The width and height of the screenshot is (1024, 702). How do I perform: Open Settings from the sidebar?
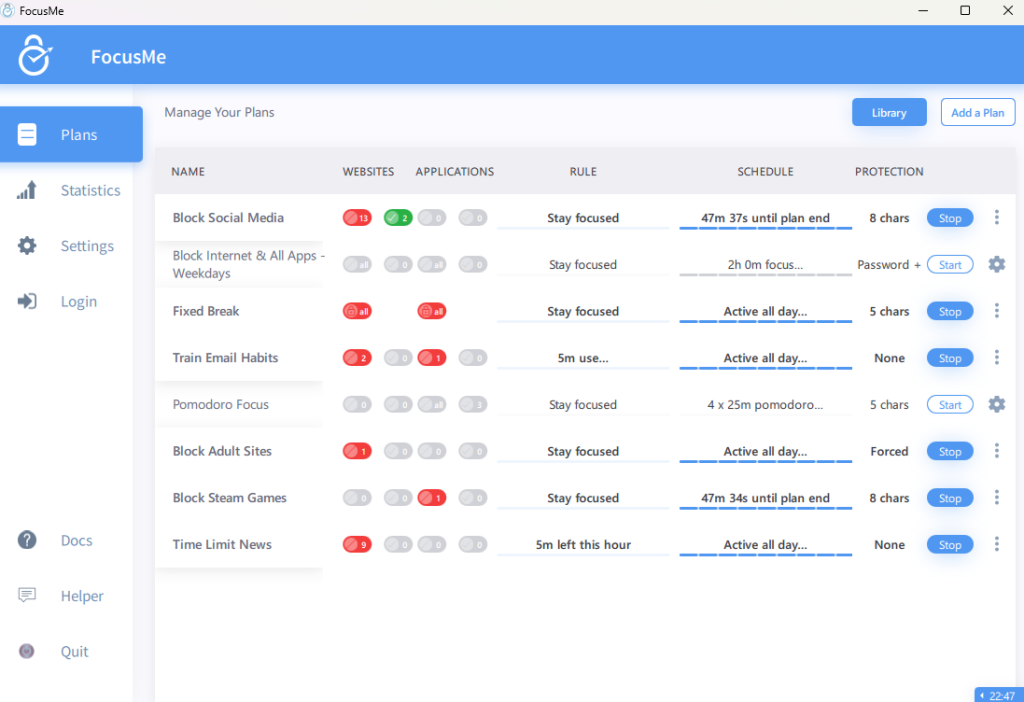coord(65,246)
